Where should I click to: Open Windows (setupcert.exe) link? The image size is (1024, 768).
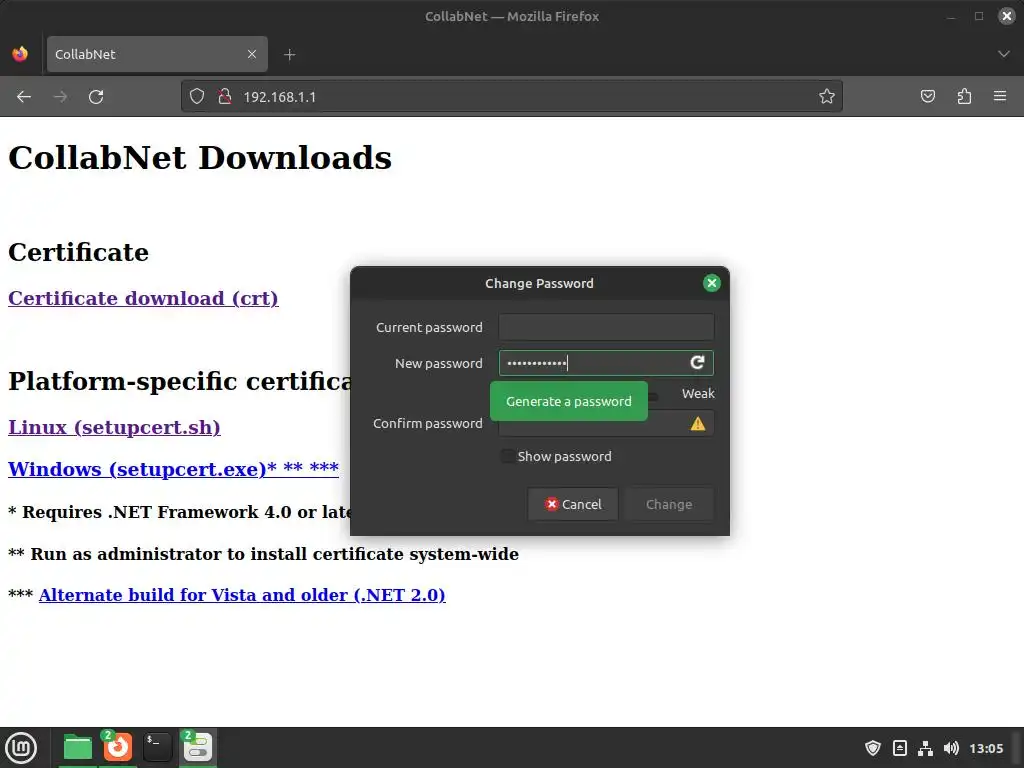coord(173,469)
